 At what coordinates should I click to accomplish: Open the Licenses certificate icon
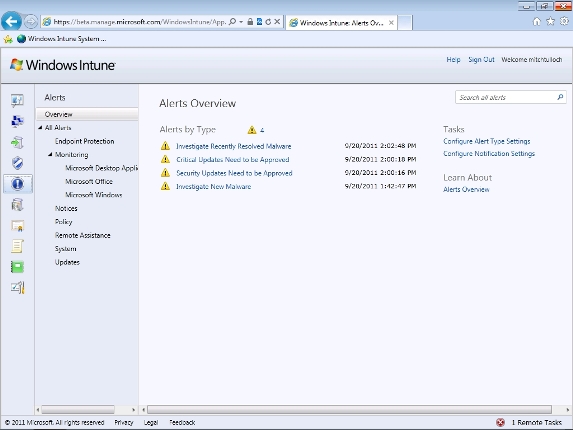click(x=17, y=226)
